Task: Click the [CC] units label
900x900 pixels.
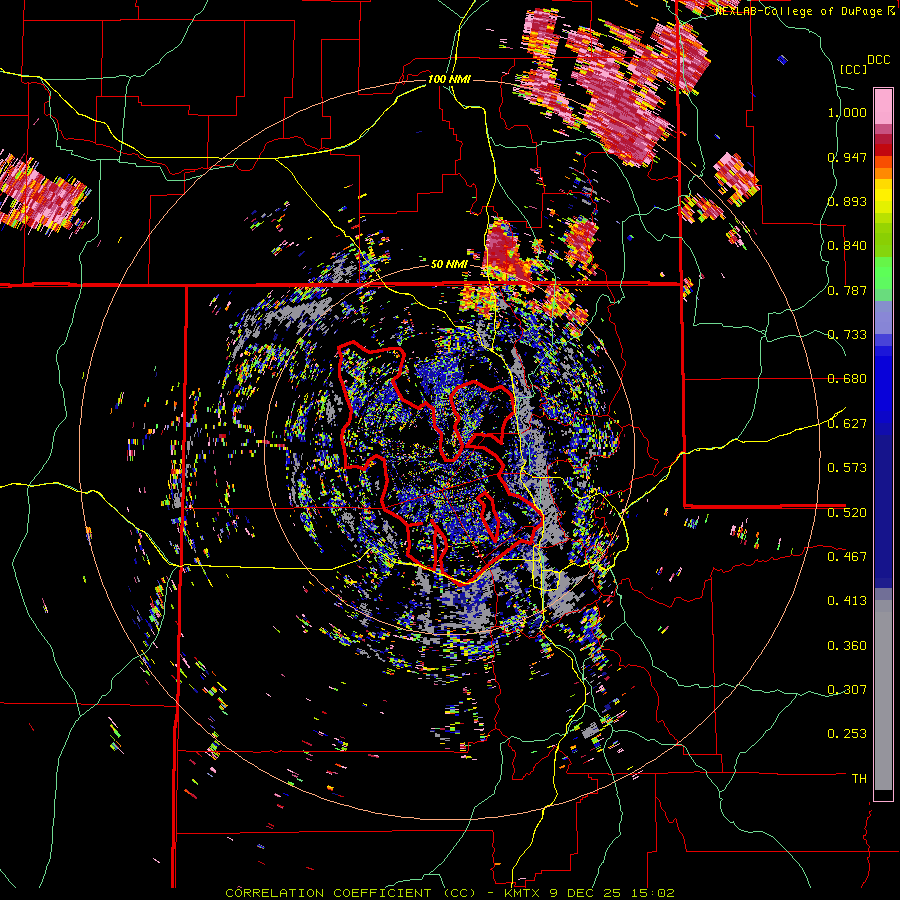Action: pyautogui.click(x=853, y=69)
